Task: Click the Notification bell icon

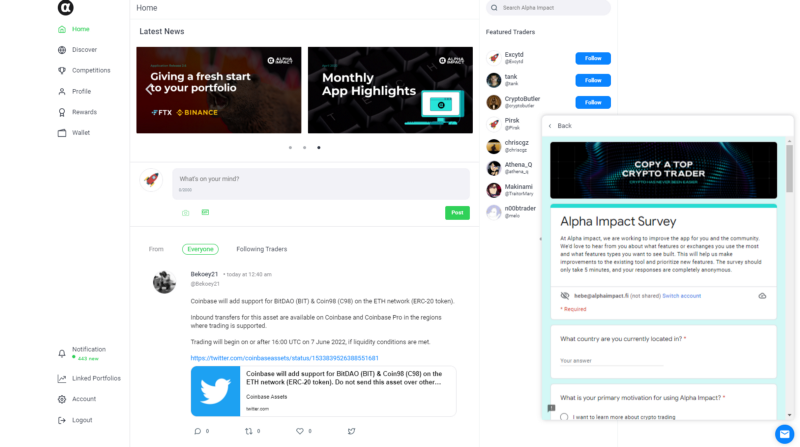Action: tap(62, 353)
